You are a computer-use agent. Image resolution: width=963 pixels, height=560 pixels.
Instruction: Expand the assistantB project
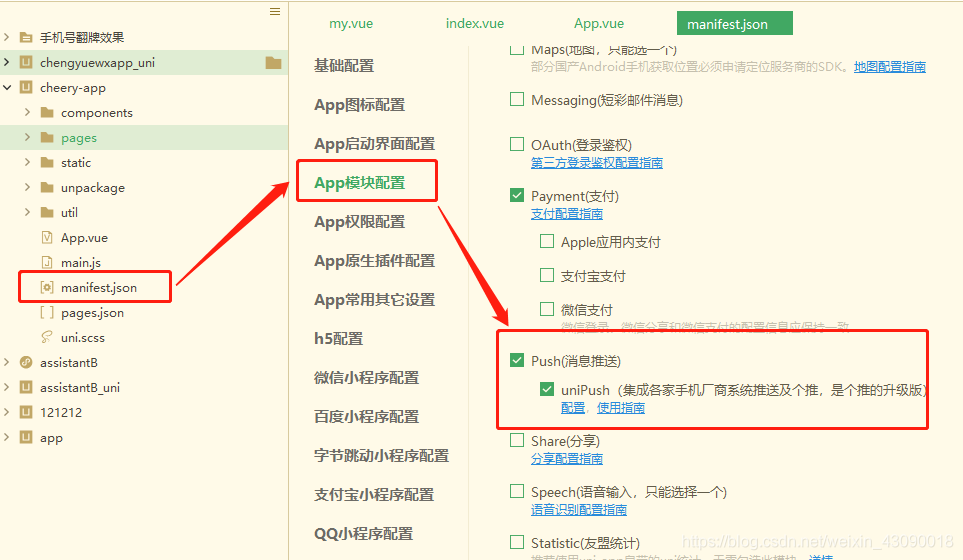pyautogui.click(x=7, y=362)
